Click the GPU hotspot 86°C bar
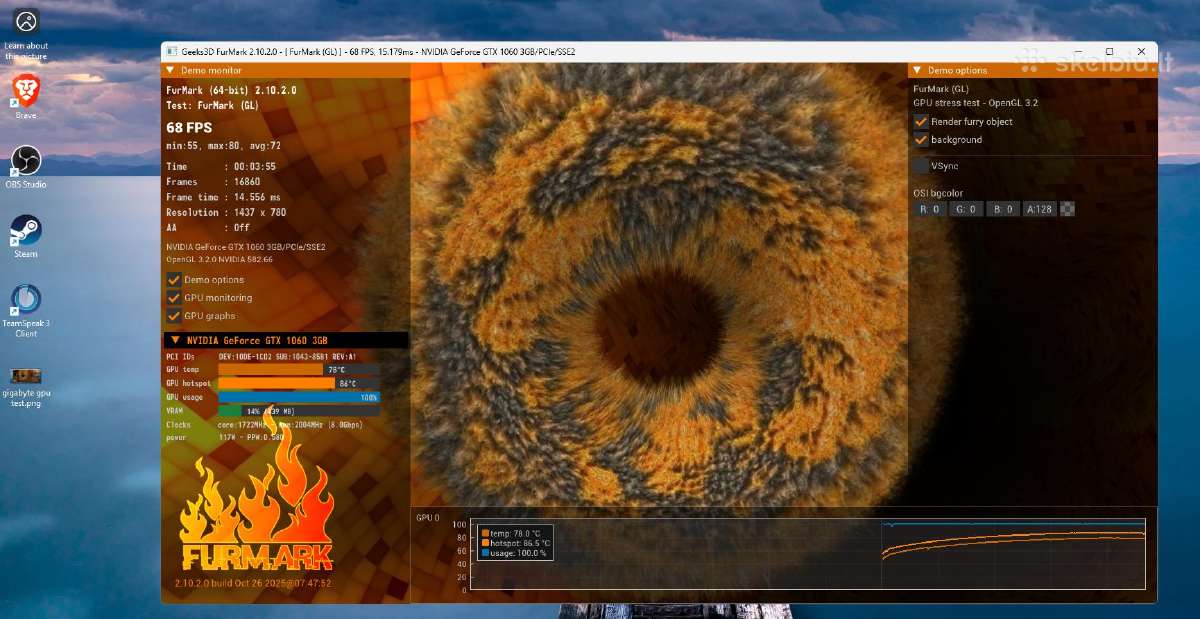Image resolution: width=1200 pixels, height=619 pixels. coord(298,383)
